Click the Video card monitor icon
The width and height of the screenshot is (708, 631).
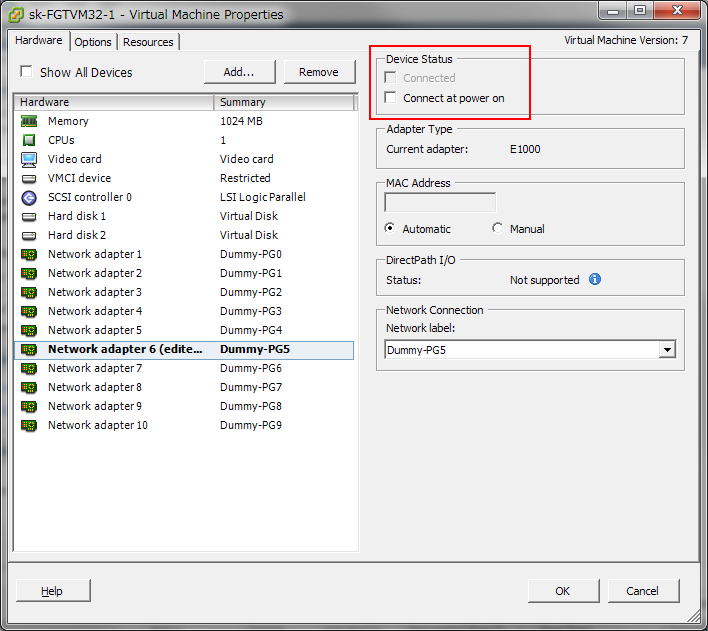[x=29, y=159]
